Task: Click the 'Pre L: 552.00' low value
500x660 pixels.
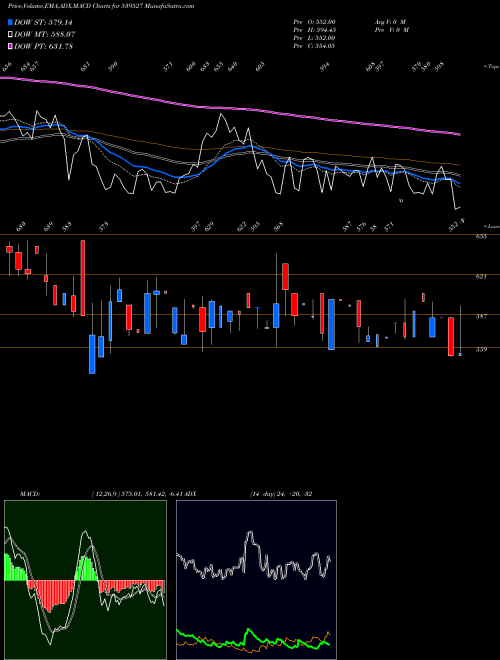Action: tap(314, 38)
